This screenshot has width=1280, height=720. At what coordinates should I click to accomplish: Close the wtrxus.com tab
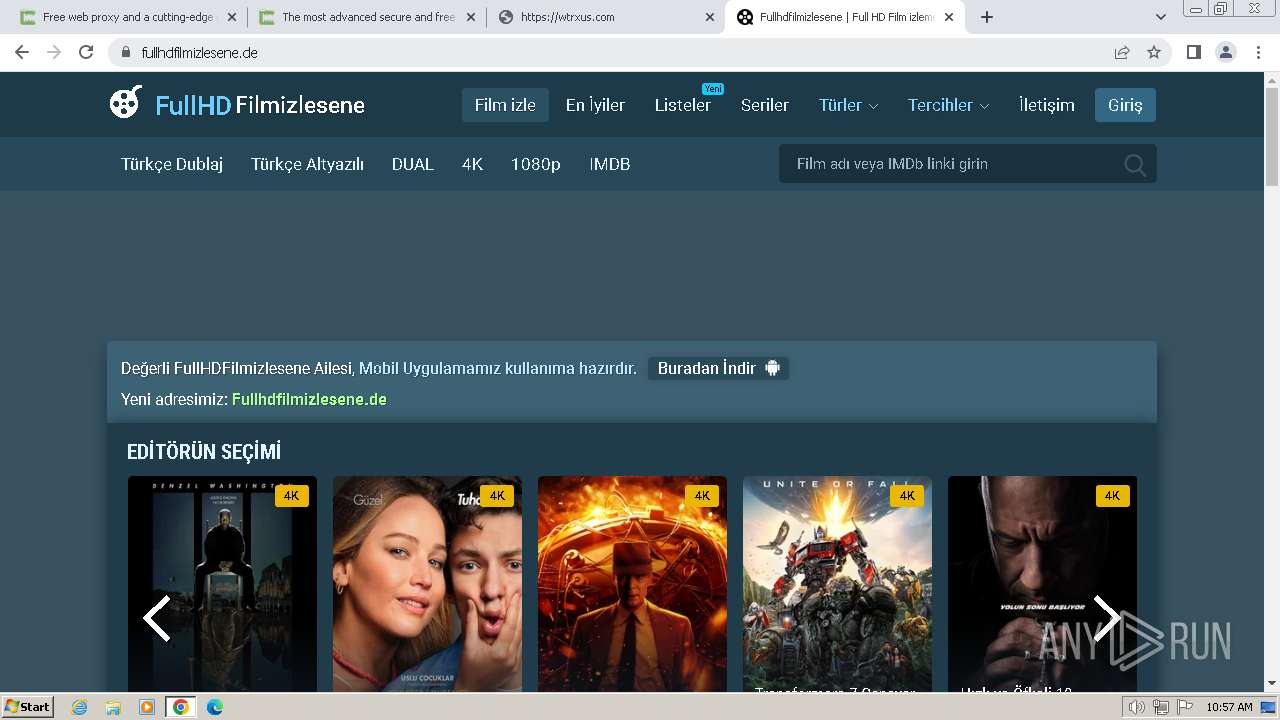[710, 17]
